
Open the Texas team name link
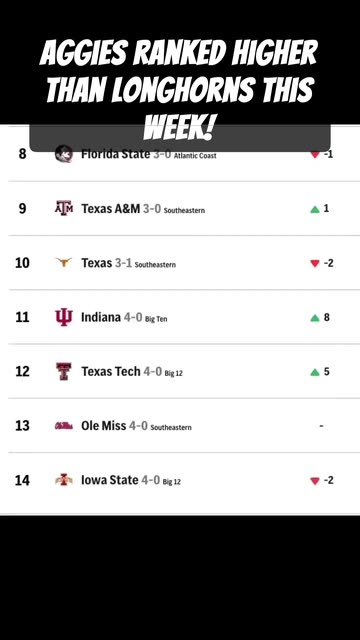[x=96, y=263]
